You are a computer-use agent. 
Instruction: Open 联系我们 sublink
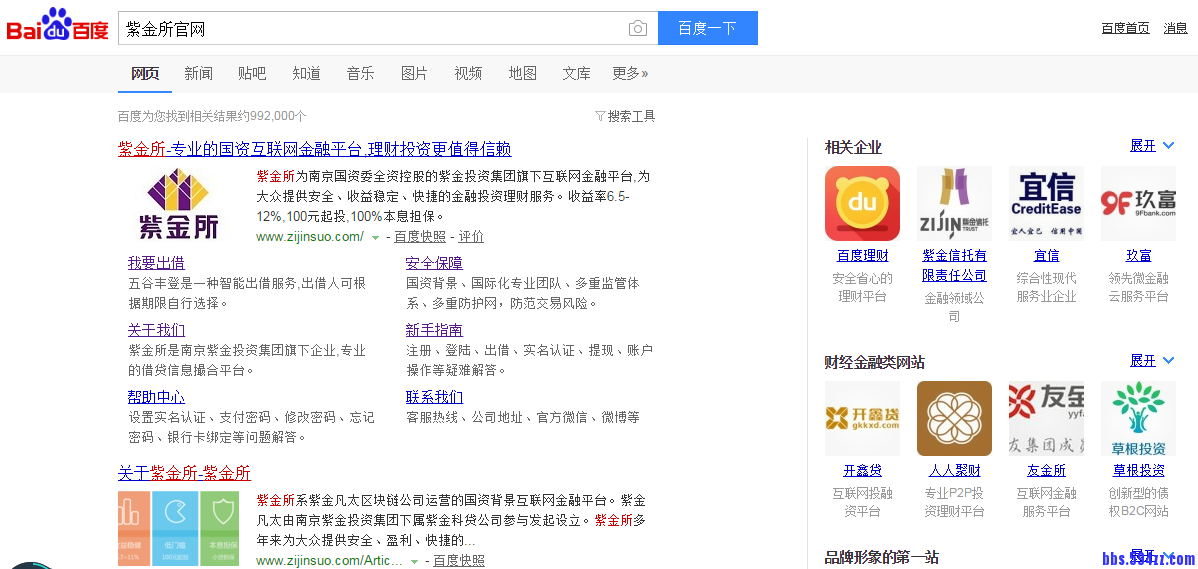point(434,397)
